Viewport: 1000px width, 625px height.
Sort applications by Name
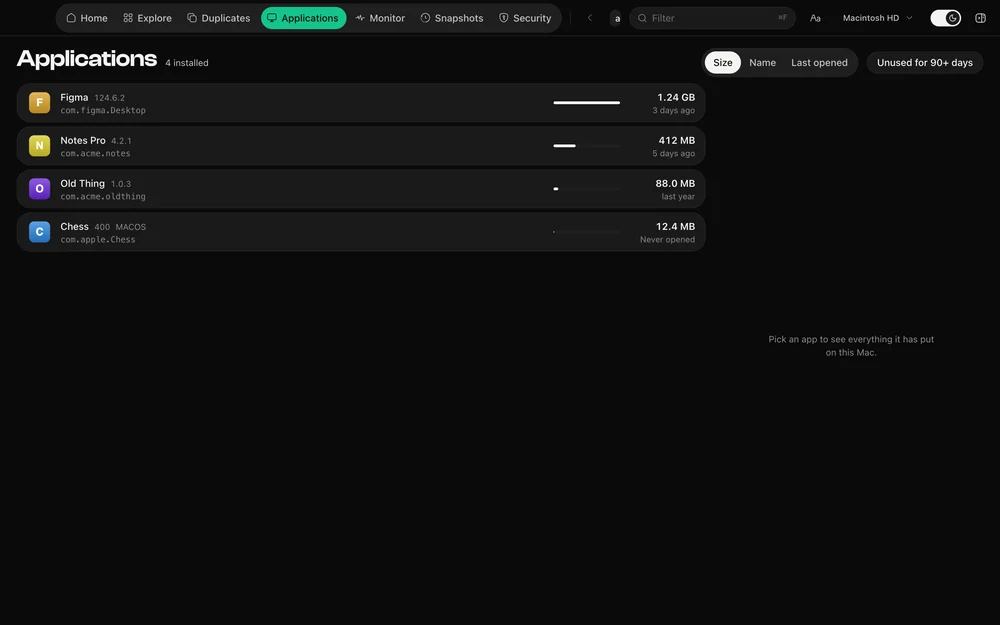(762, 62)
